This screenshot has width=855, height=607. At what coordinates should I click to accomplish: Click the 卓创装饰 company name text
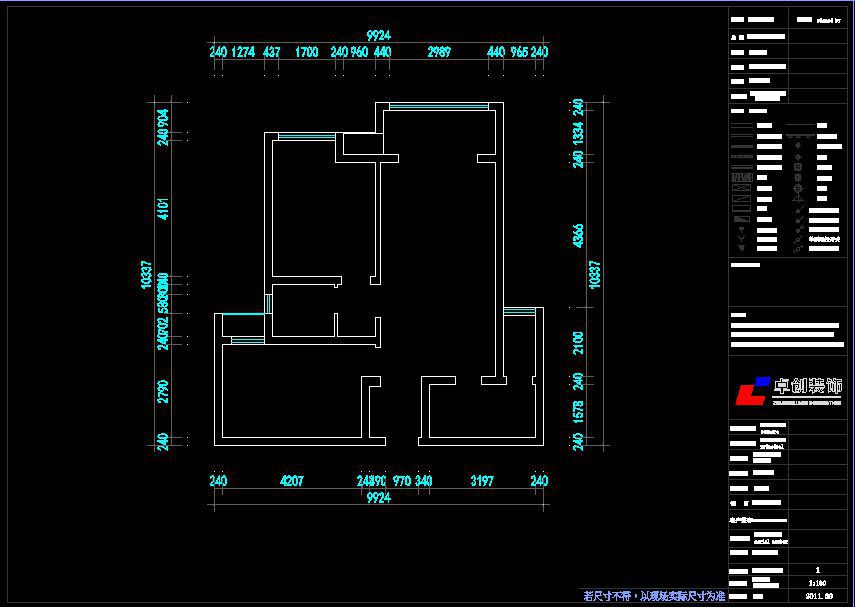point(808,385)
